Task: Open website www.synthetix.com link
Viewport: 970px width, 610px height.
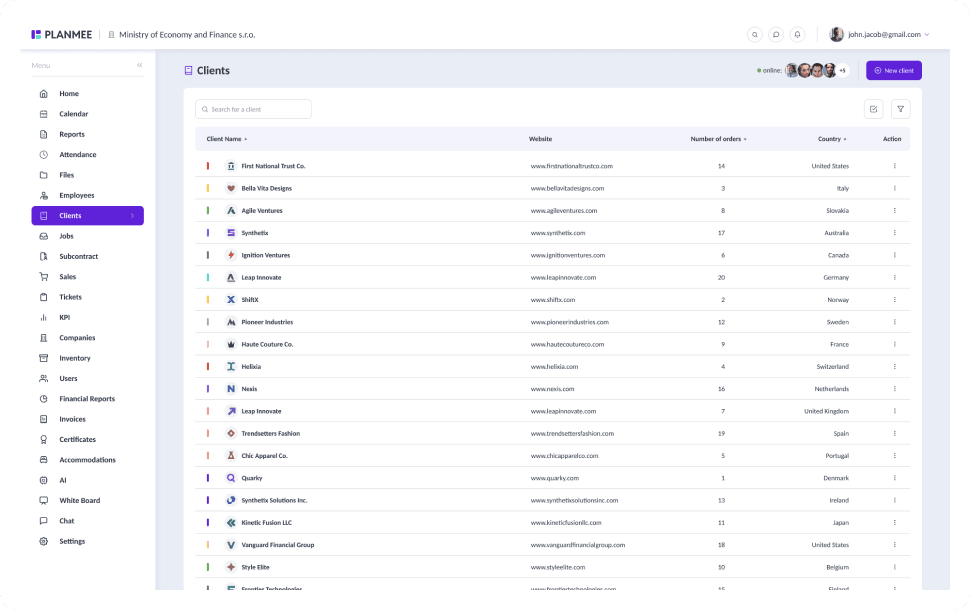Action: 558,233
